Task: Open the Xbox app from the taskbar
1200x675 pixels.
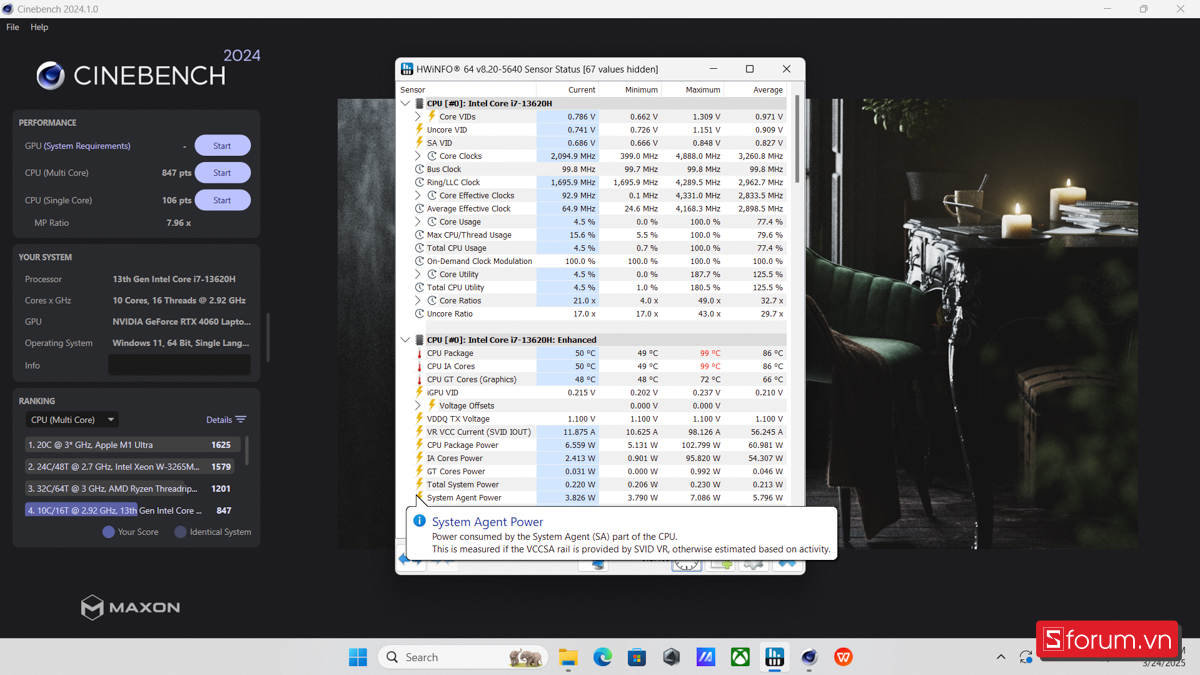Action: point(740,657)
